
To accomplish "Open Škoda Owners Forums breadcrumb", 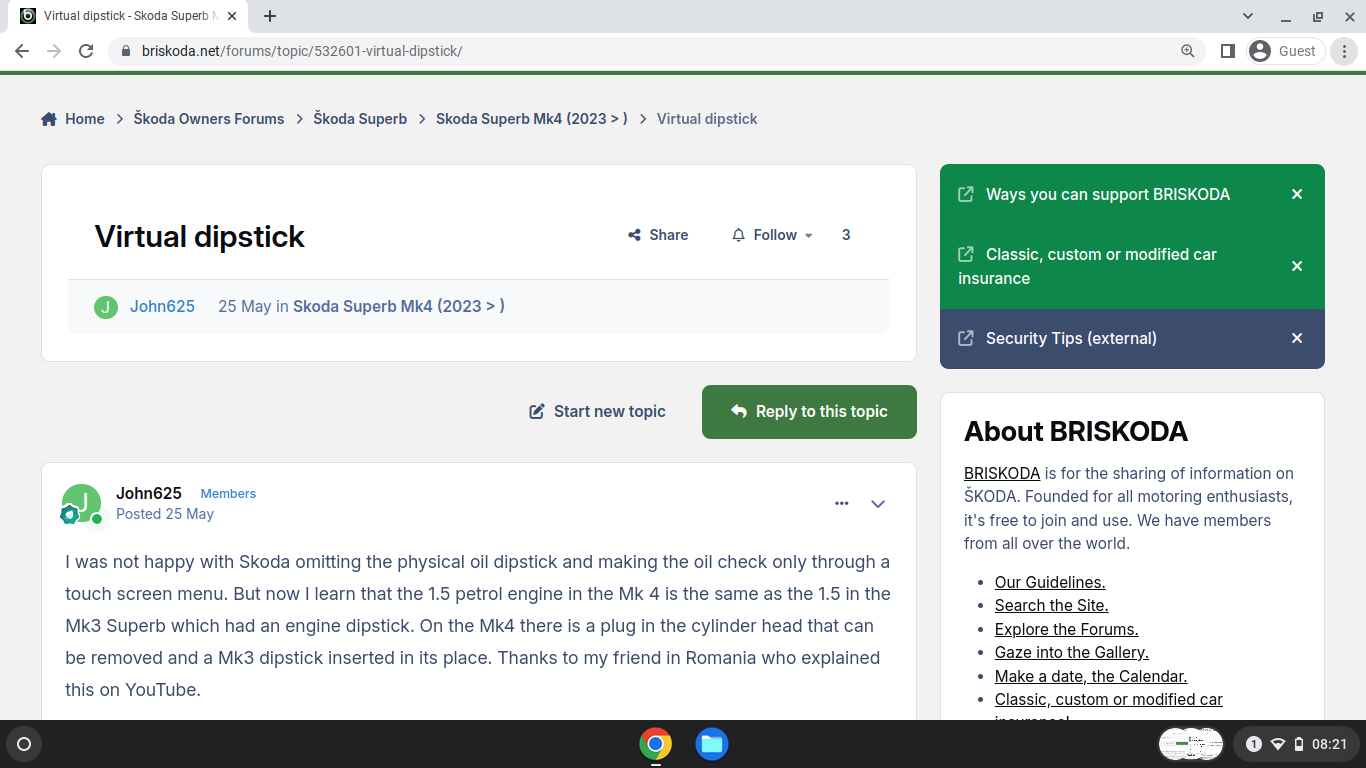I will pos(209,119).
